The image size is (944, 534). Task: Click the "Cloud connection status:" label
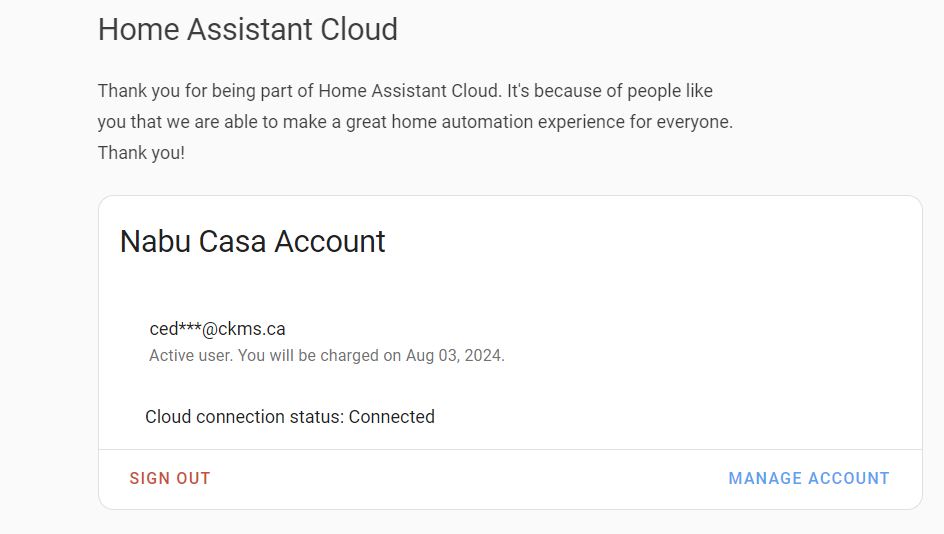pos(244,417)
